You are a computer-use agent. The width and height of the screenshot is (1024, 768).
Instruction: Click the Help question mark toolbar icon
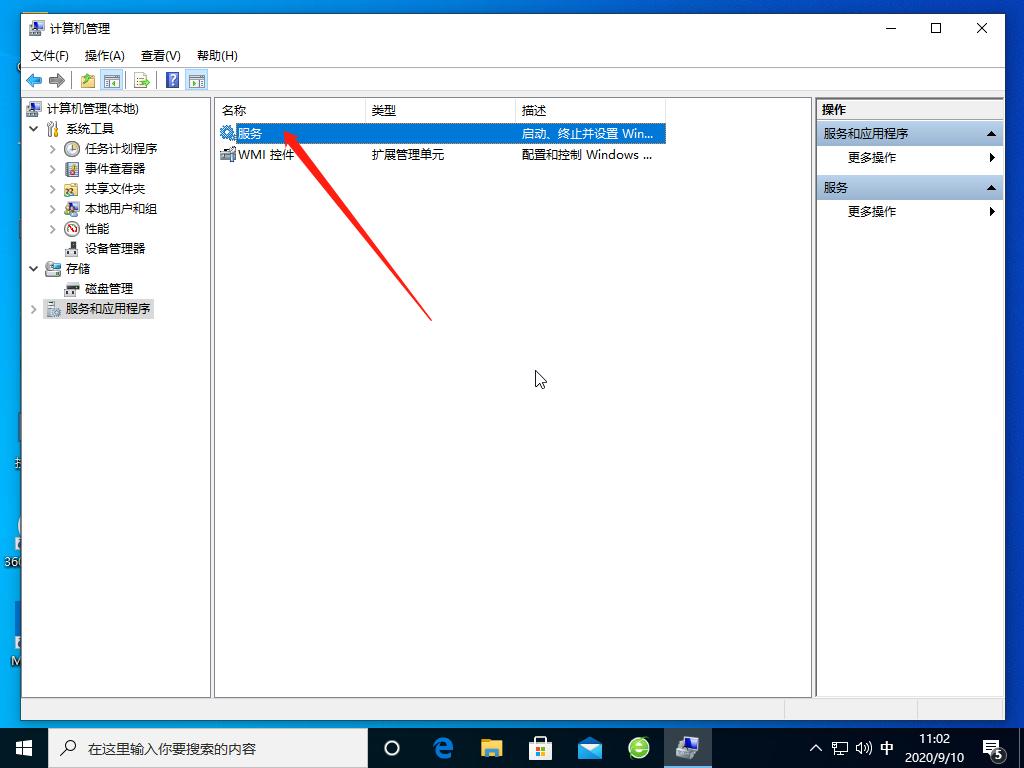[x=171, y=80]
